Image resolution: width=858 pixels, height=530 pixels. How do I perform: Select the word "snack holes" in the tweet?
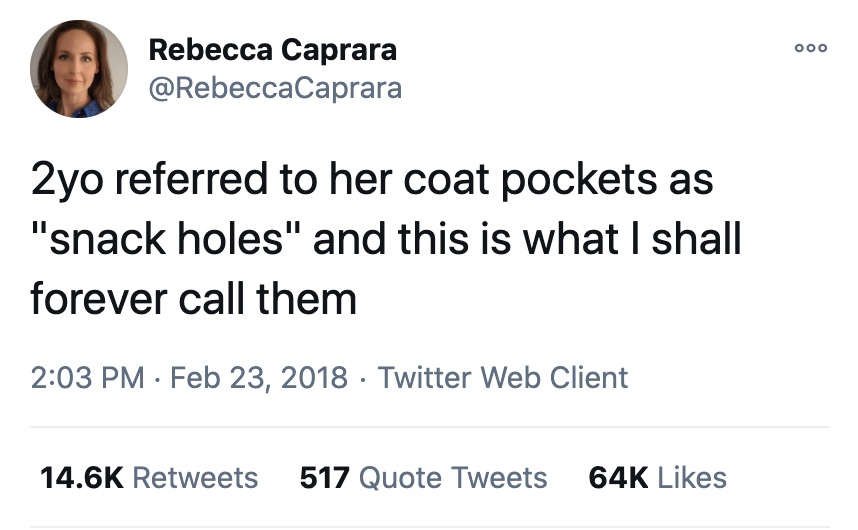coord(166,239)
